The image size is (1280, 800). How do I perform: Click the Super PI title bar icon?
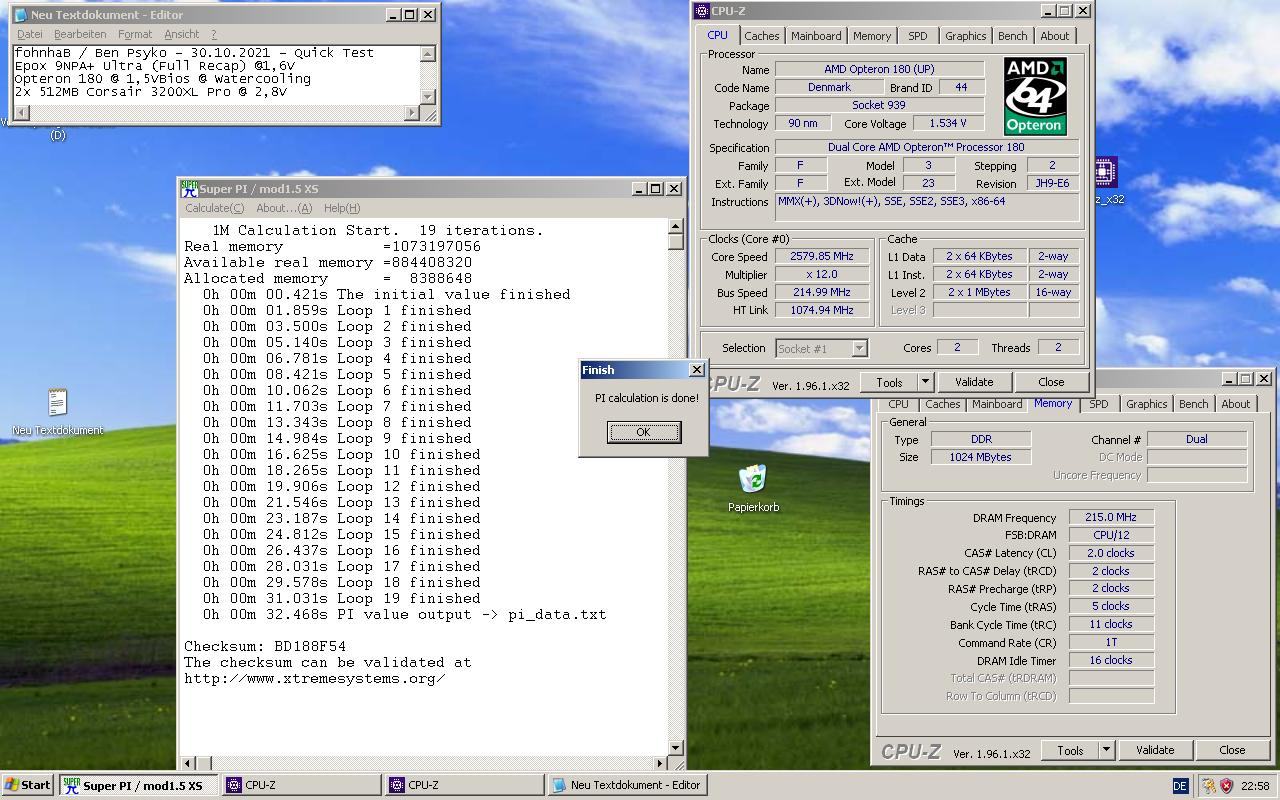tap(189, 188)
